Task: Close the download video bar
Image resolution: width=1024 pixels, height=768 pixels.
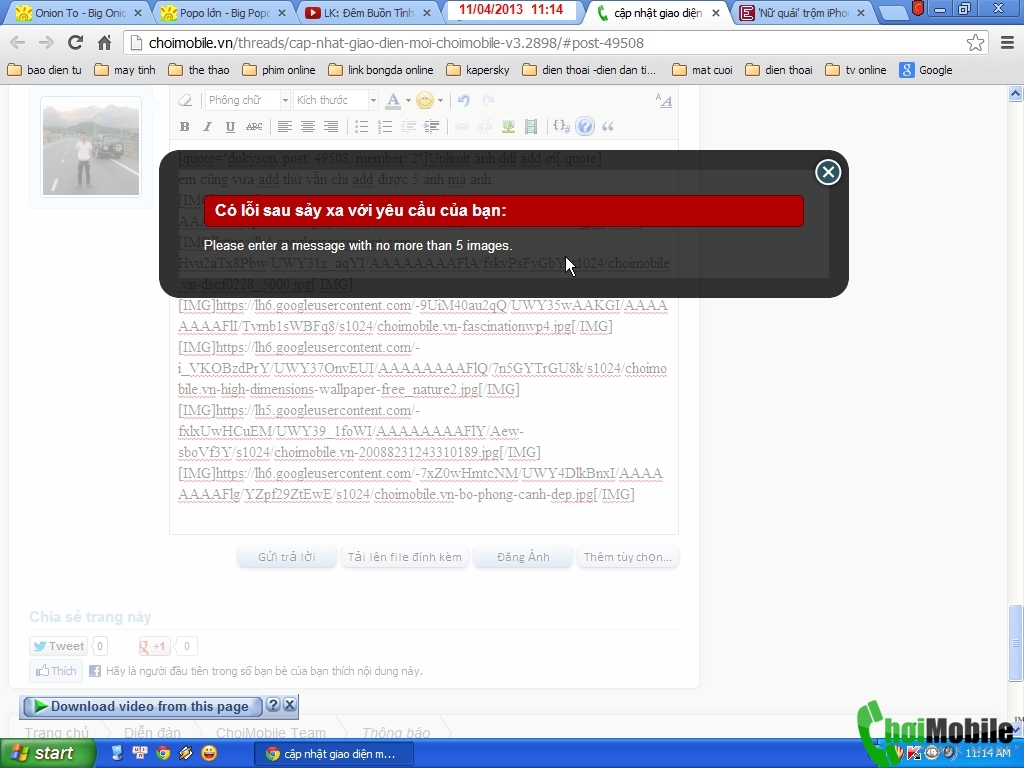Action: click(x=289, y=705)
